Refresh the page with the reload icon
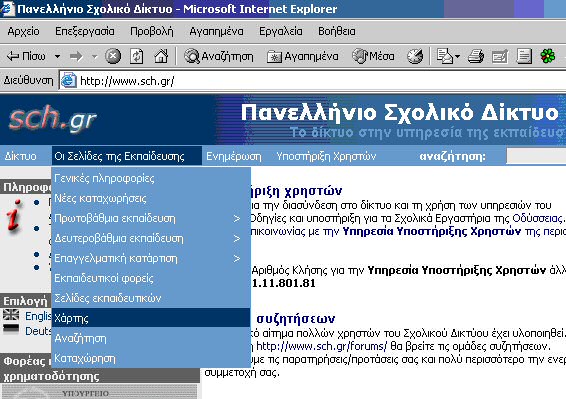566x399 pixels. coord(136,56)
